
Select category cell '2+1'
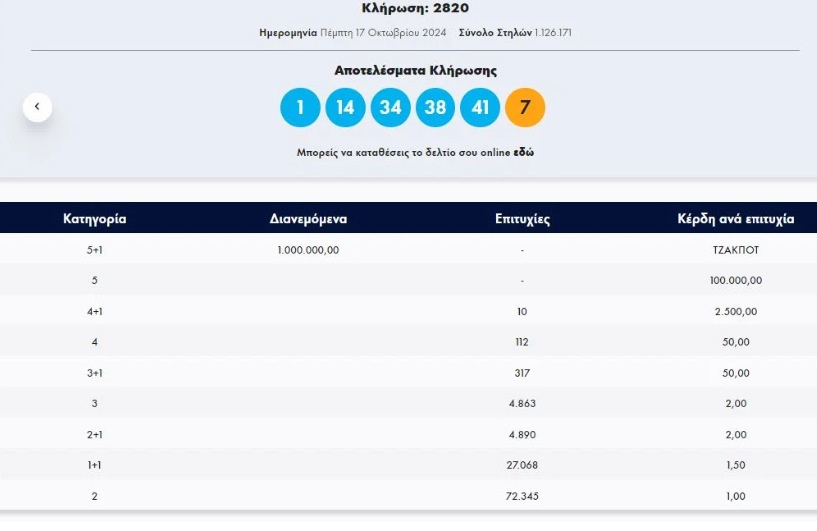pos(94,435)
